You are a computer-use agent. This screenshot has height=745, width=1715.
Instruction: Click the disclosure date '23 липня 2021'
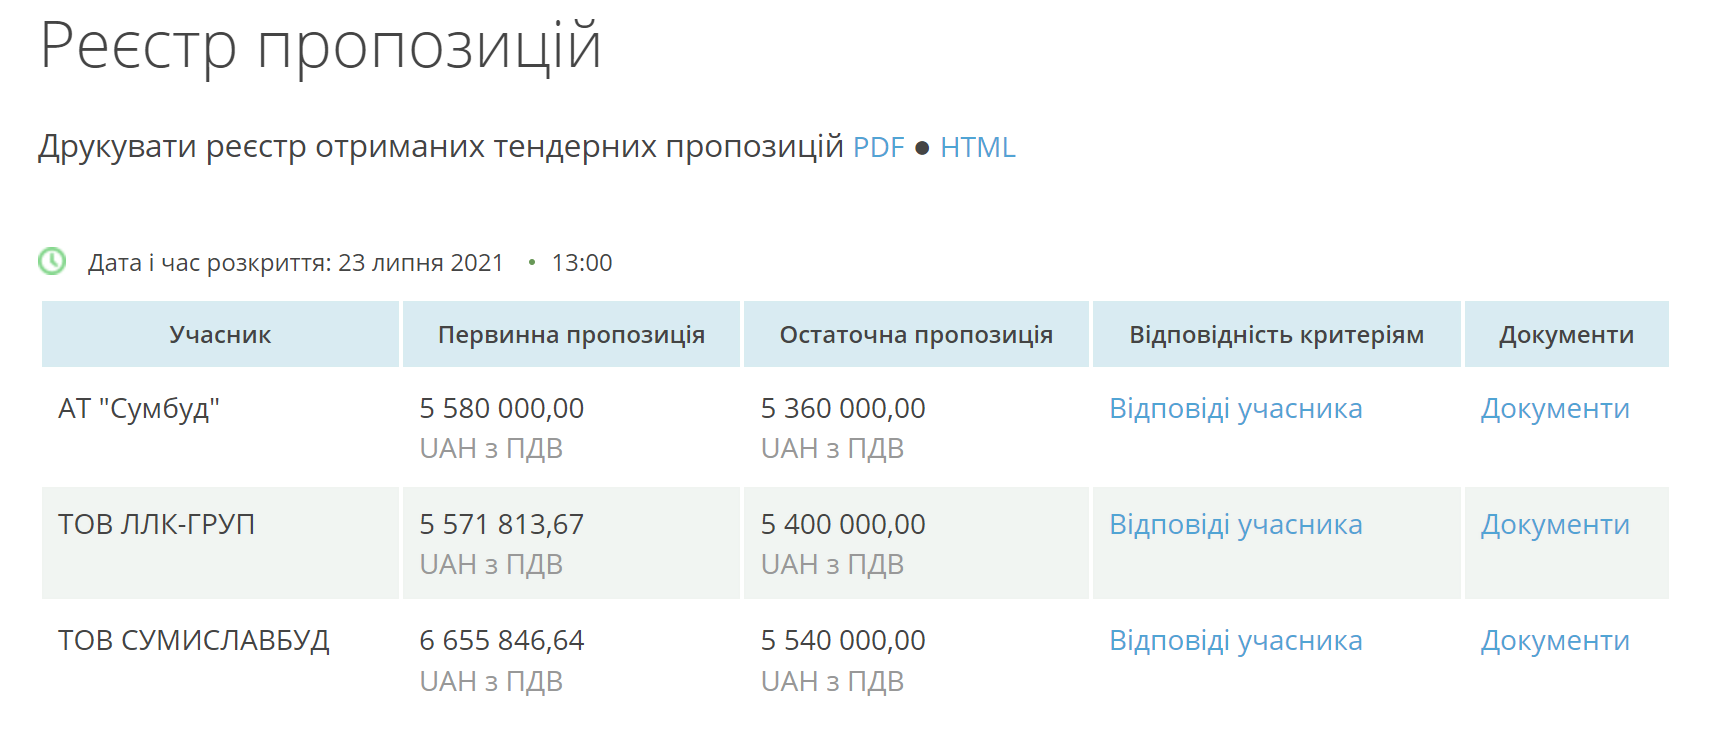423,262
